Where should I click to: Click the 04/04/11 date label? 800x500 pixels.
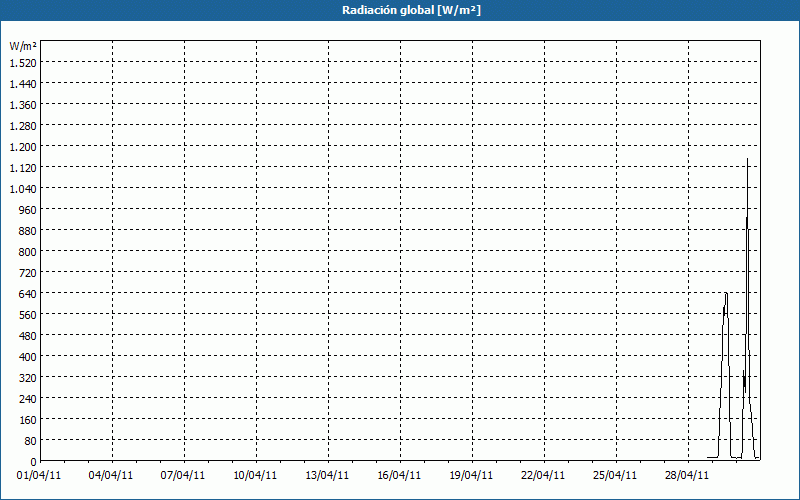click(111, 475)
